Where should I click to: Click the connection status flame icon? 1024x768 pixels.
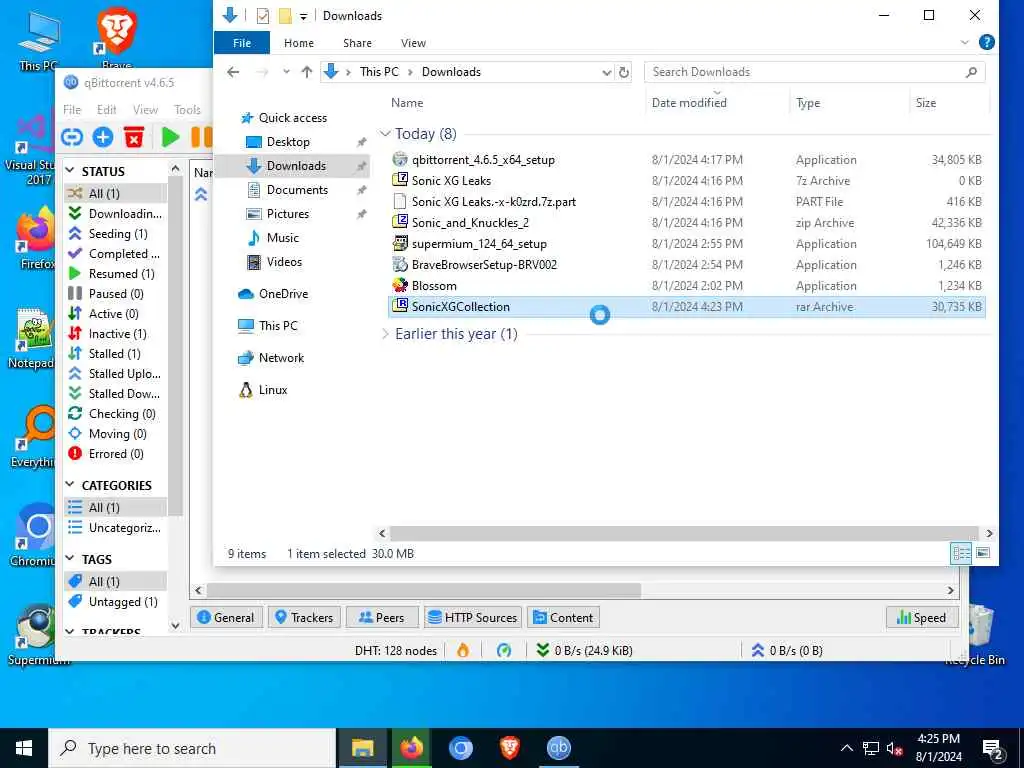point(463,650)
